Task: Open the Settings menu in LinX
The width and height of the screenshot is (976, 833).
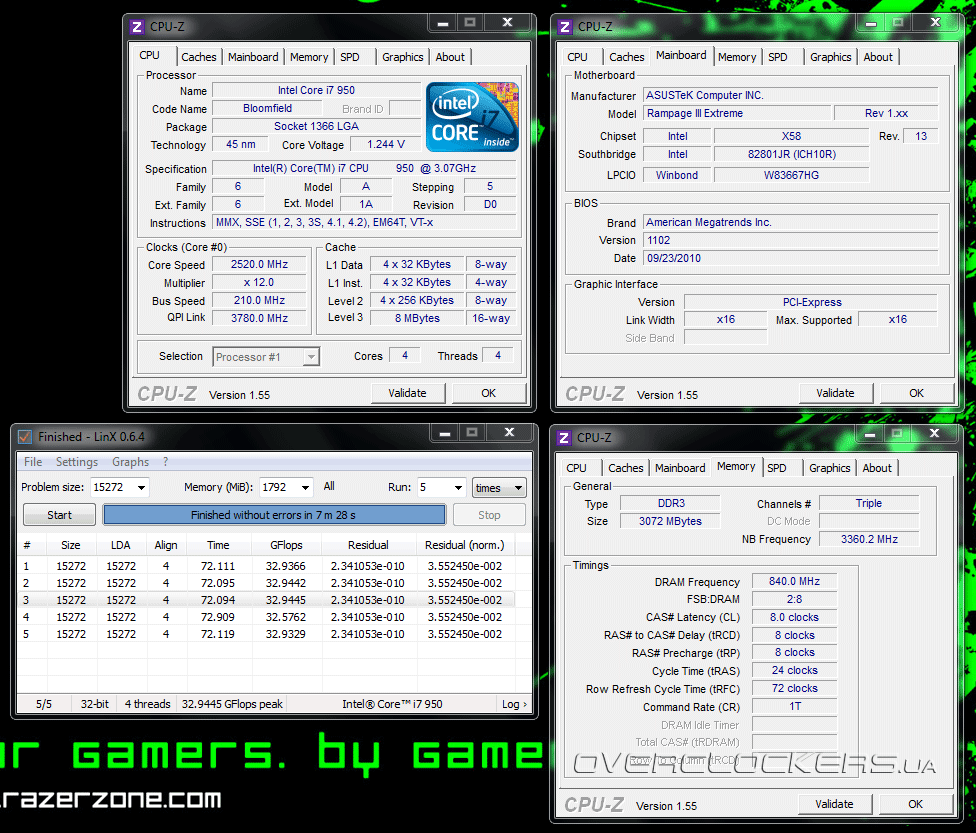Action: point(77,462)
